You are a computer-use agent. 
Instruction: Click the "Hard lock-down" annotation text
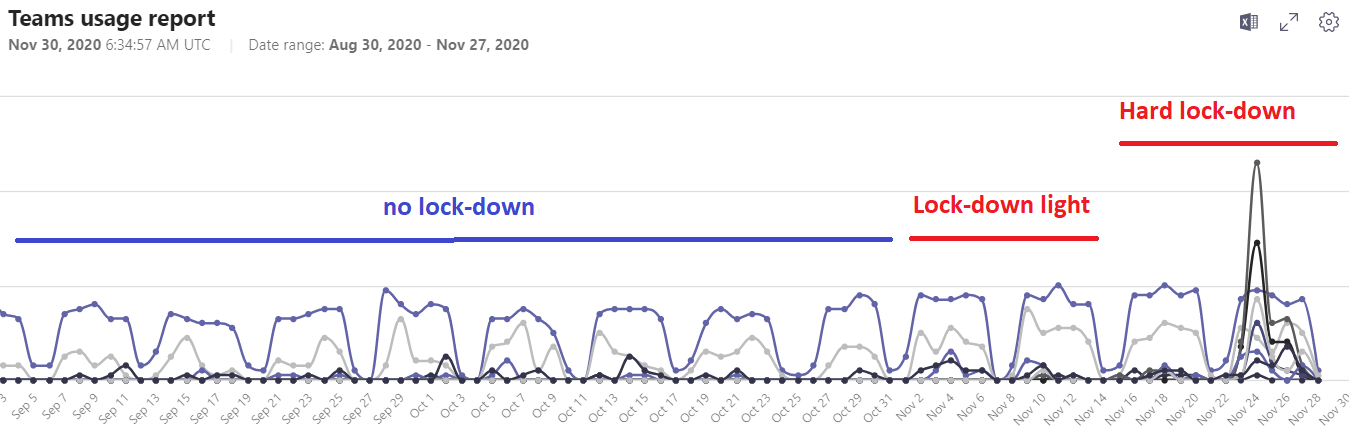pos(1207,111)
